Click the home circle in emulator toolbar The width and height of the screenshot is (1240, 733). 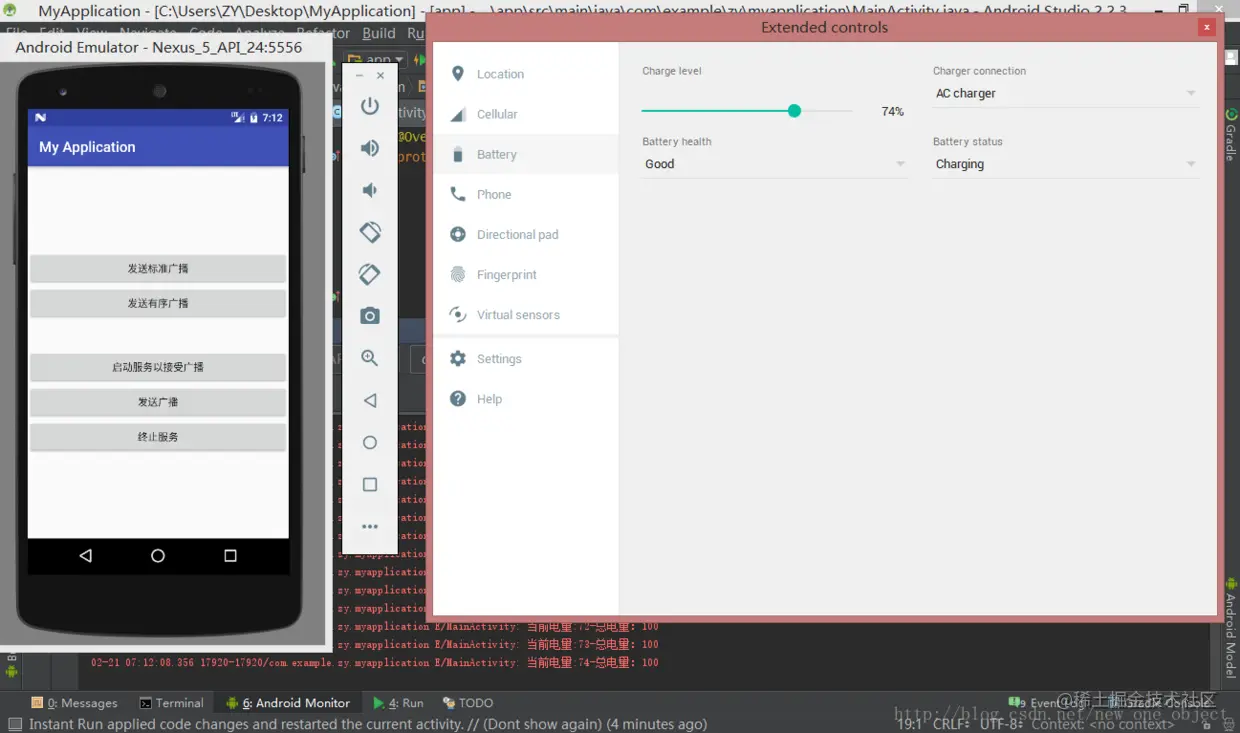(370, 442)
